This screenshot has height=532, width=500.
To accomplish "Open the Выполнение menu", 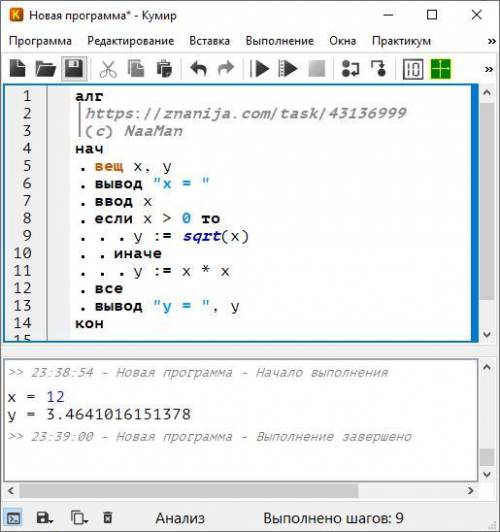I will (x=280, y=41).
